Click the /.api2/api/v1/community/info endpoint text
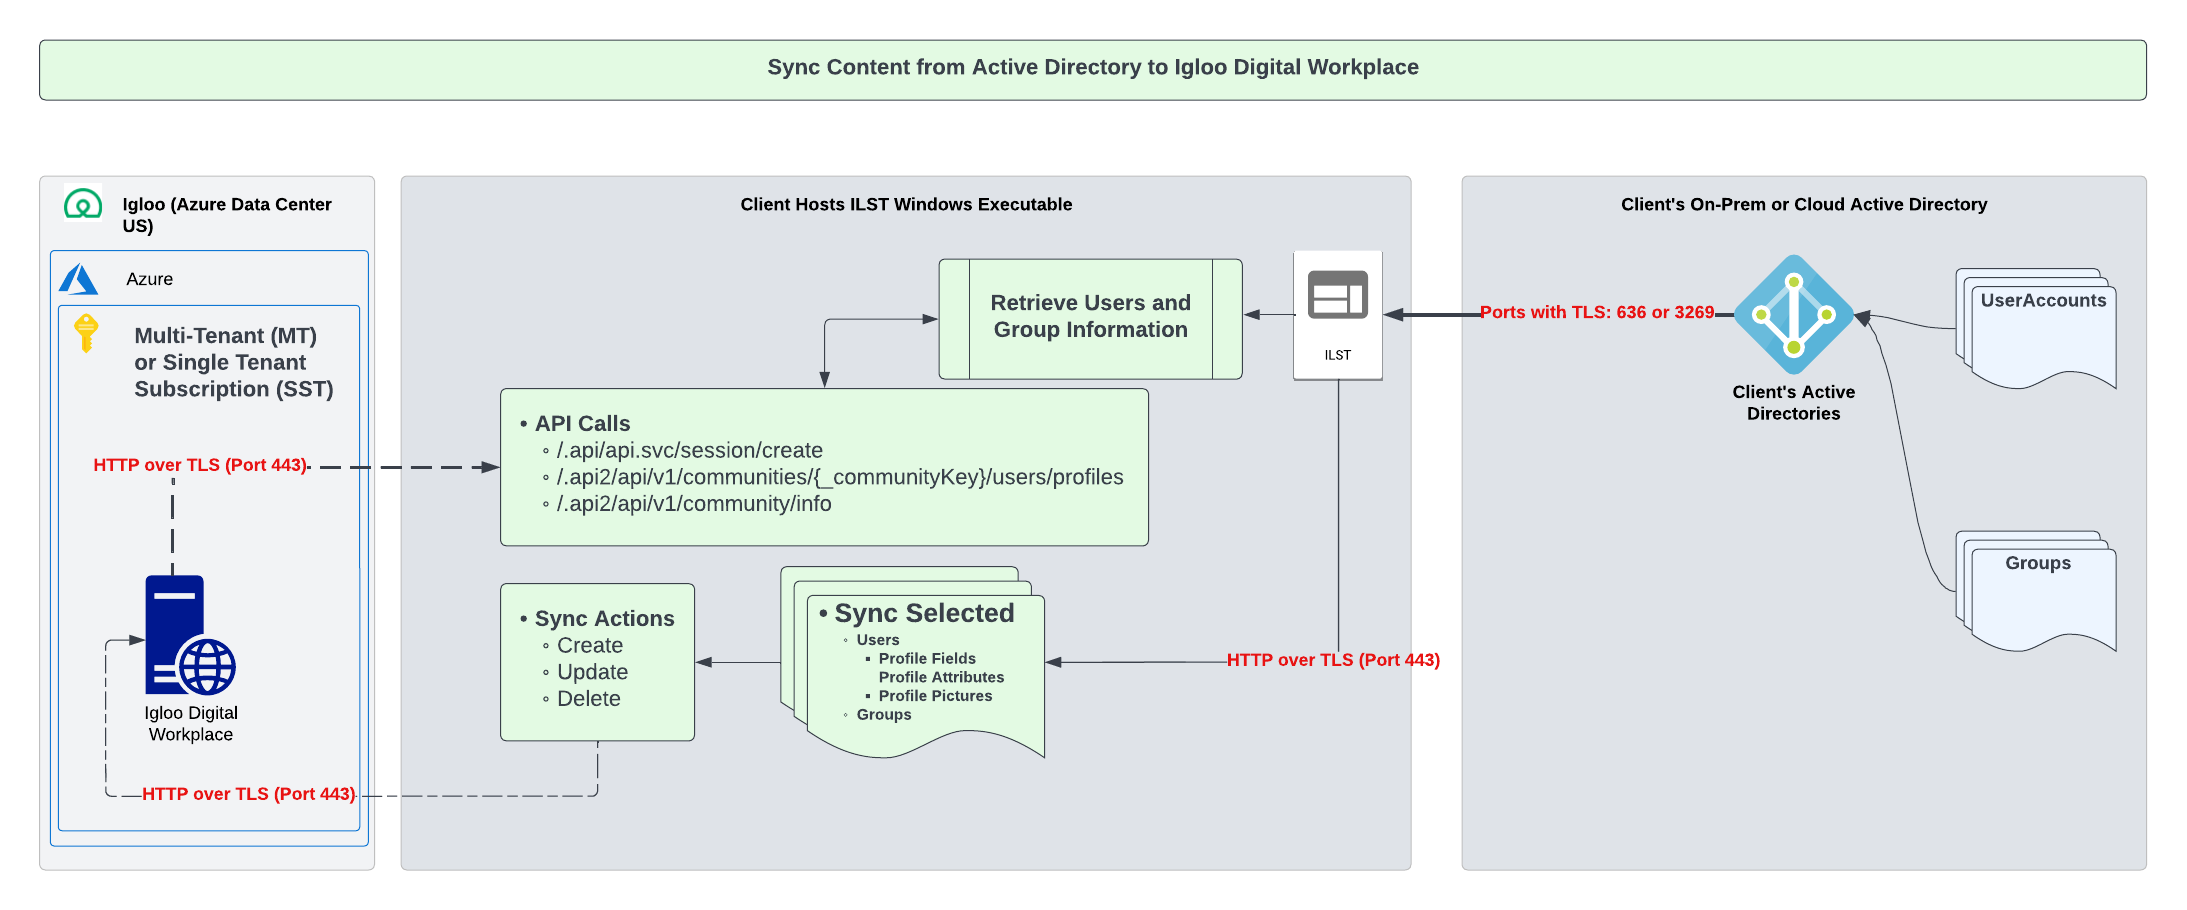 coord(694,504)
